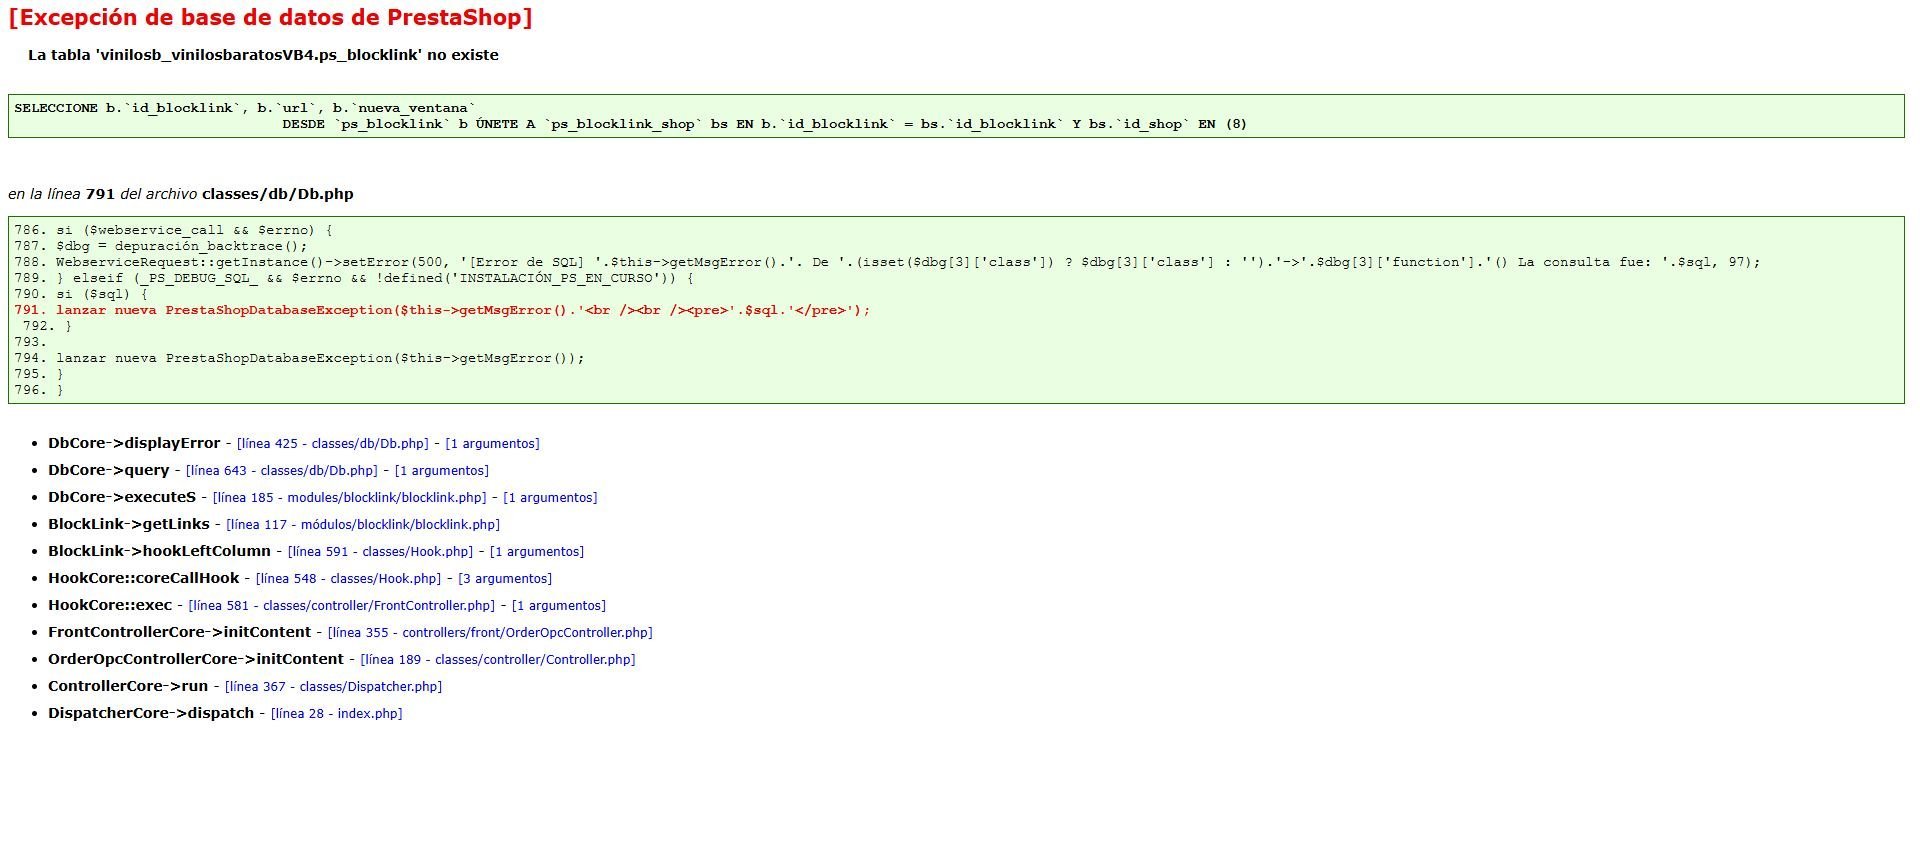Screen dimensions: 1920x843
Task: Click 'OrderOpcControllerCore->initContent' stack entry name
Action: coord(196,659)
